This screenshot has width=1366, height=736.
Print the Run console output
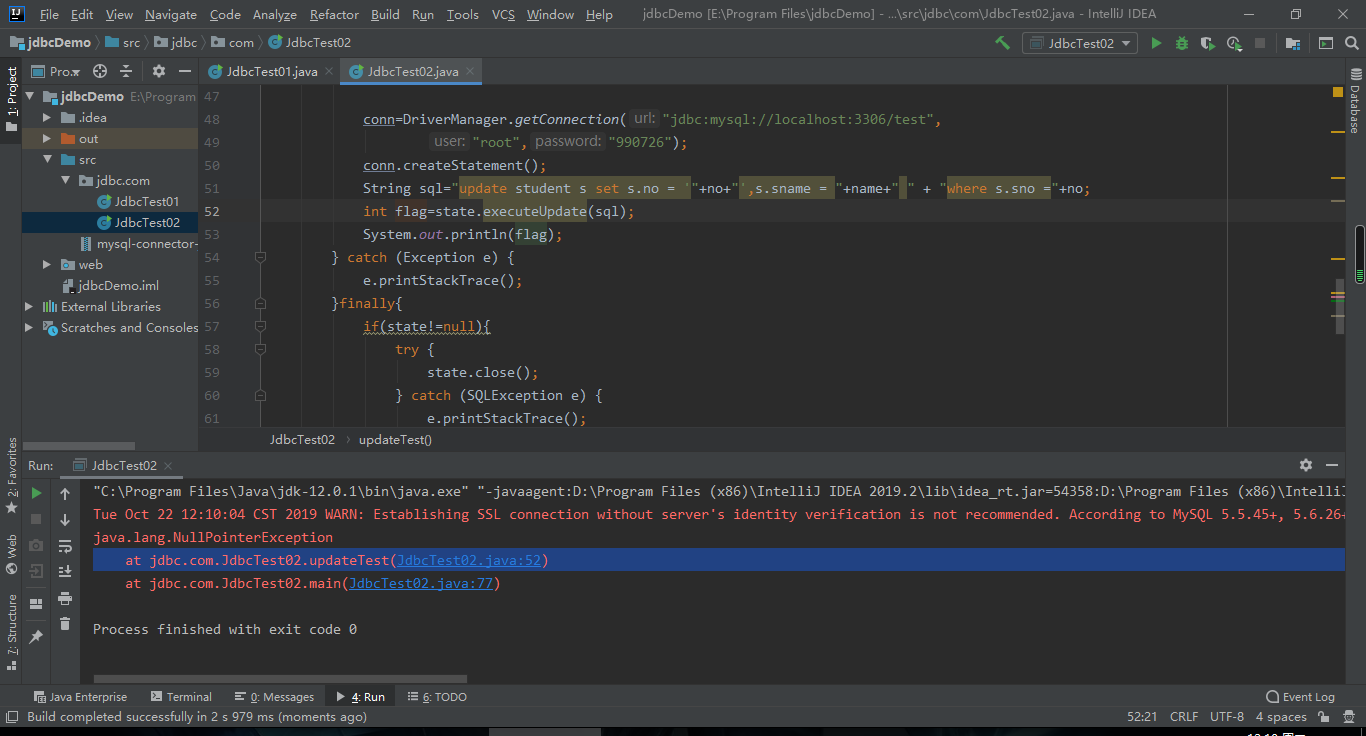pyautogui.click(x=65, y=598)
